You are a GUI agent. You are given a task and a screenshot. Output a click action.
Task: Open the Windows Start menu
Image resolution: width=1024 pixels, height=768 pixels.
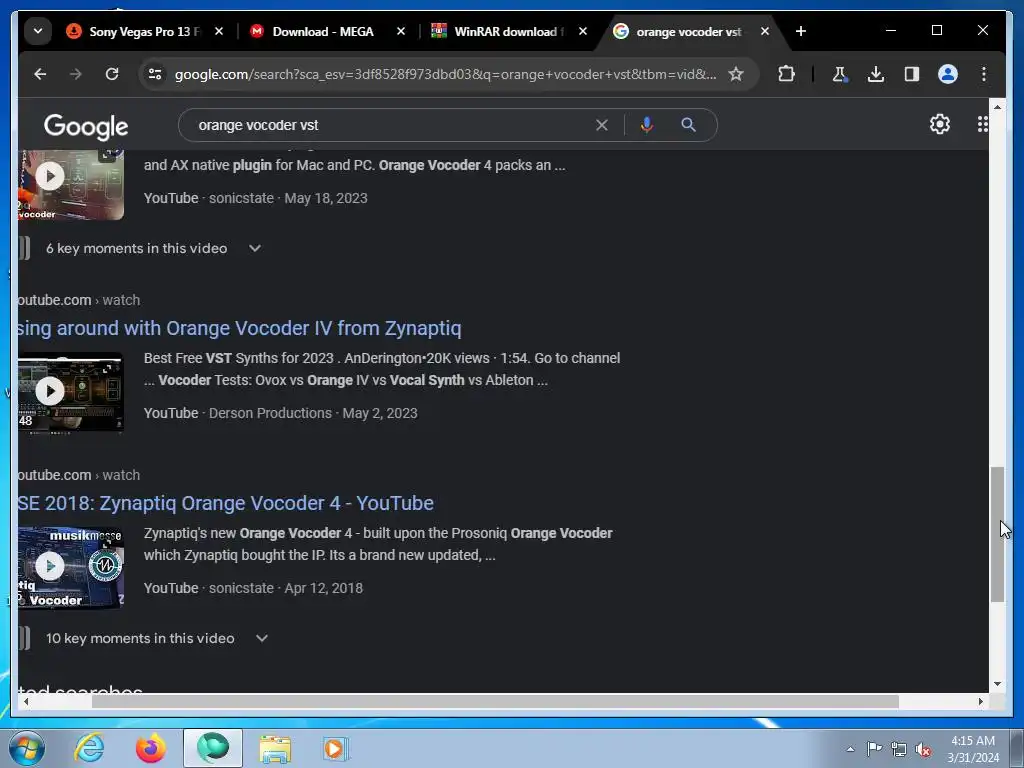click(x=26, y=748)
